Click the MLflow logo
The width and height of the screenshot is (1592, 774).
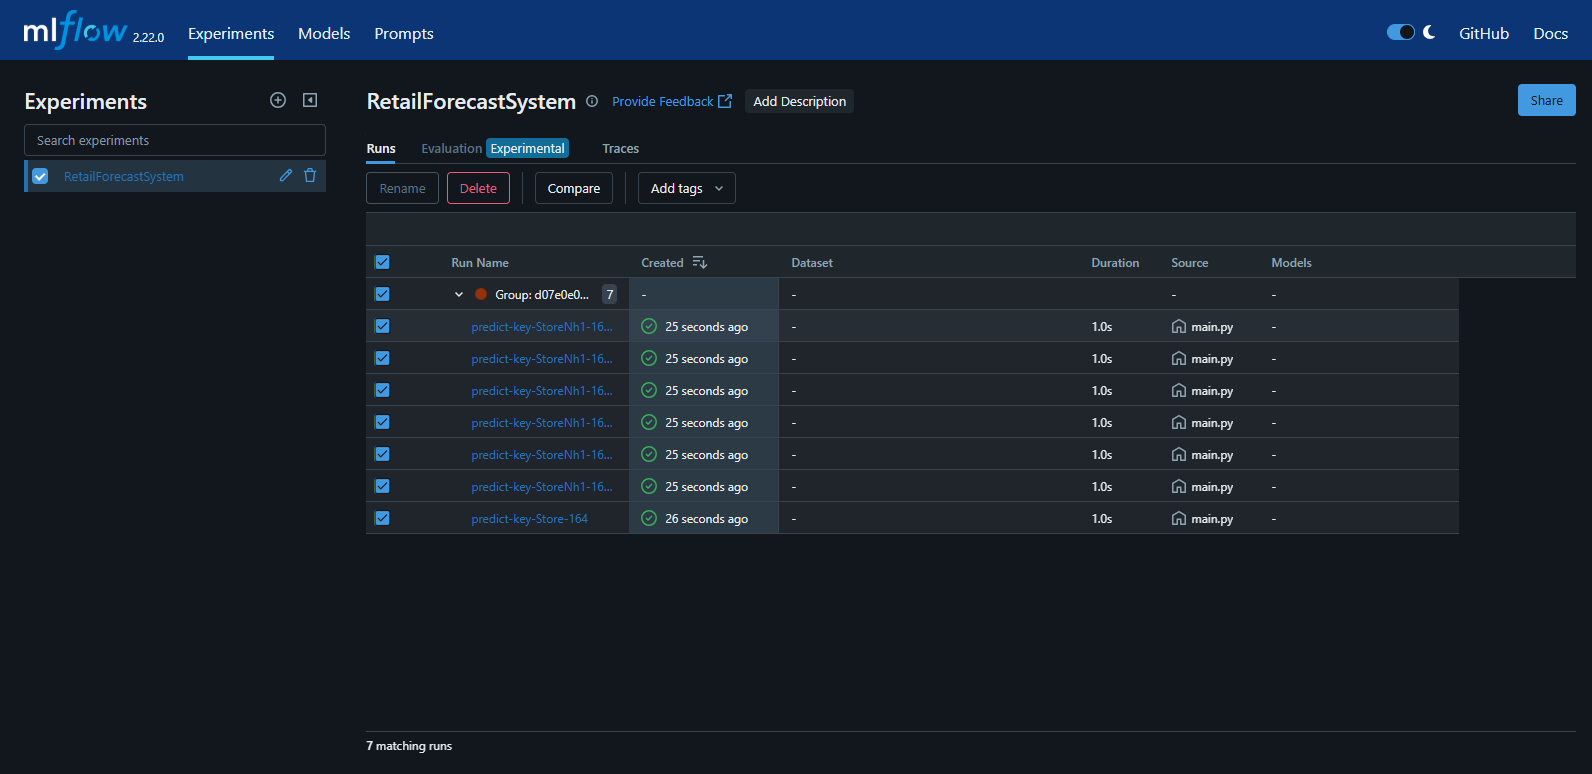pos(75,30)
